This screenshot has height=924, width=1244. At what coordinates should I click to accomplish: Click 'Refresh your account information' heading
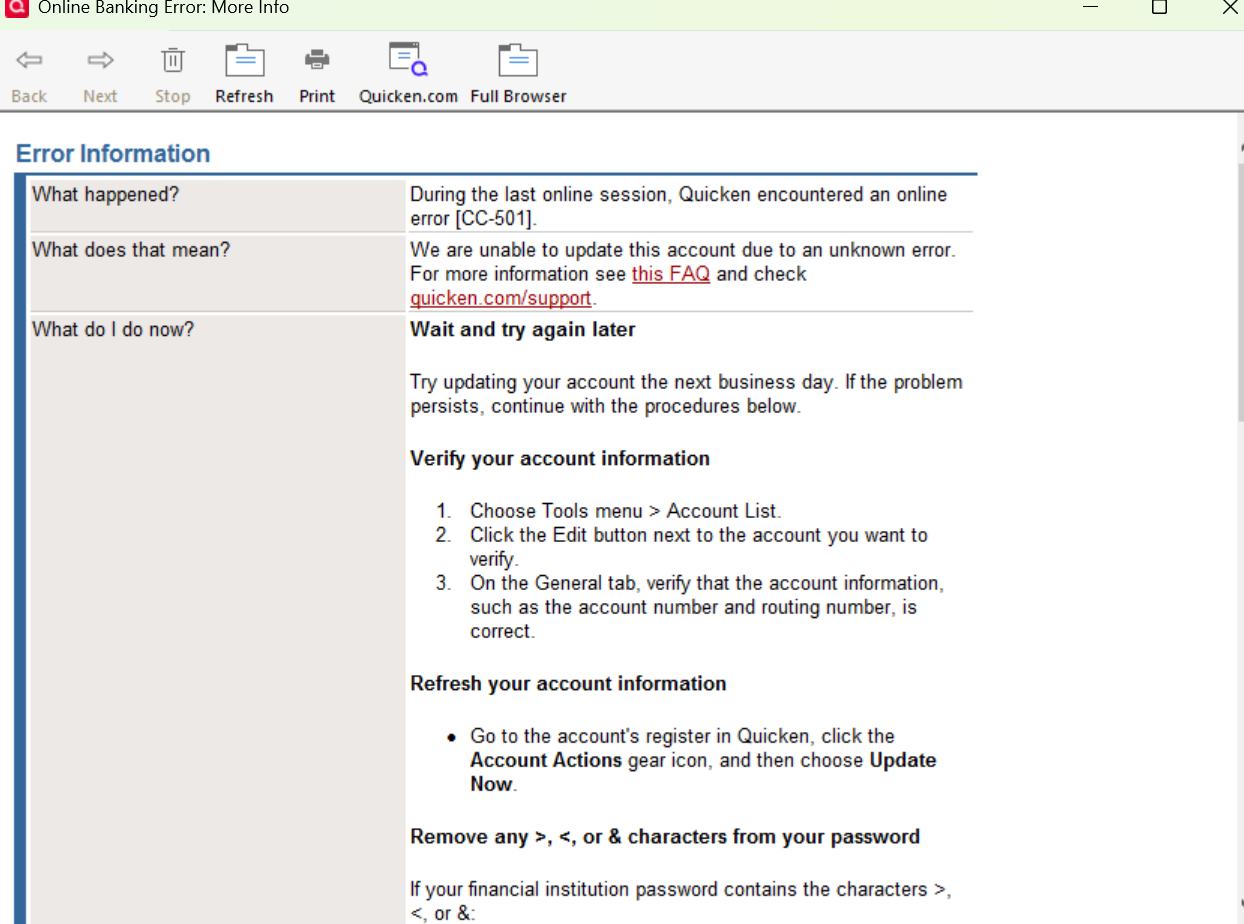click(x=568, y=683)
